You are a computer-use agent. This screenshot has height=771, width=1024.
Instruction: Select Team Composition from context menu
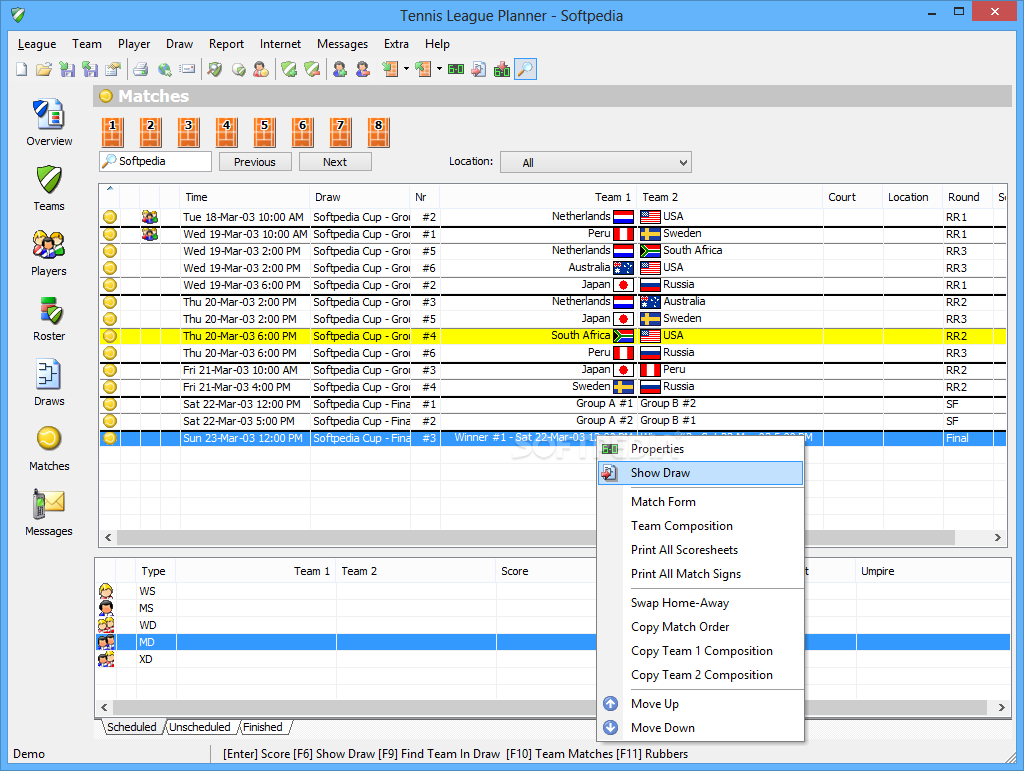click(x=700, y=526)
